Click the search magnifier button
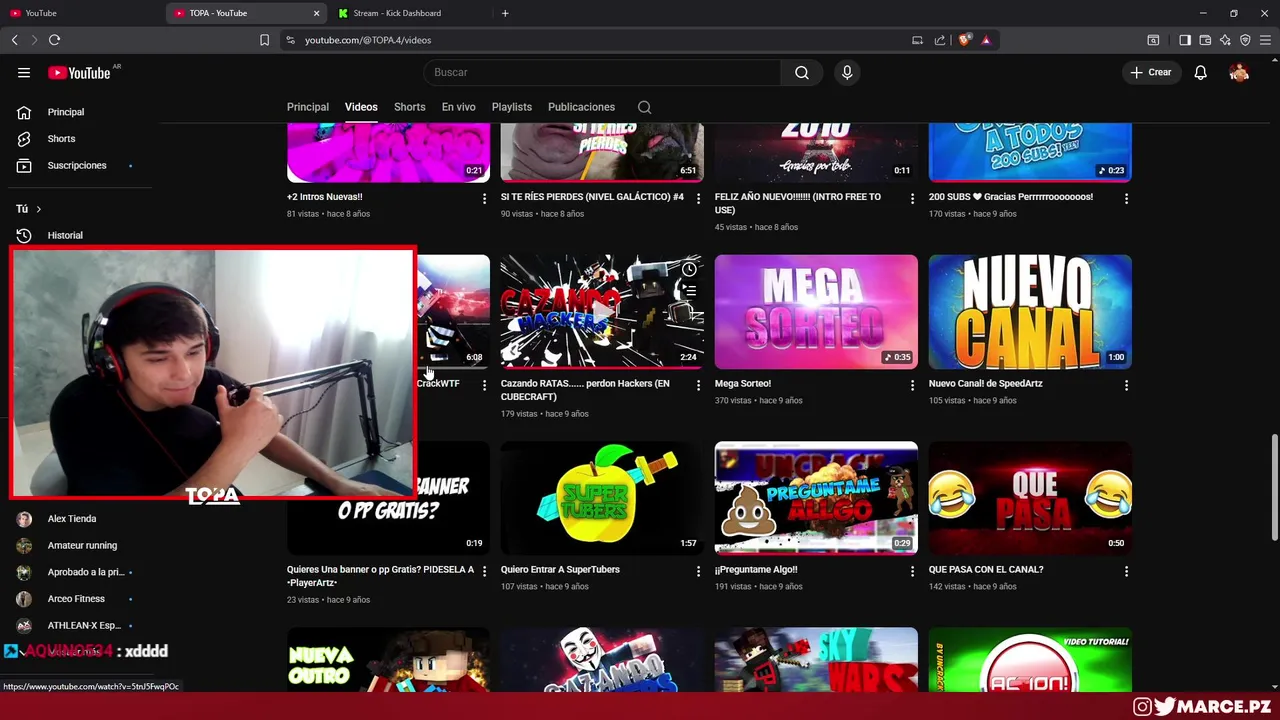 click(802, 72)
